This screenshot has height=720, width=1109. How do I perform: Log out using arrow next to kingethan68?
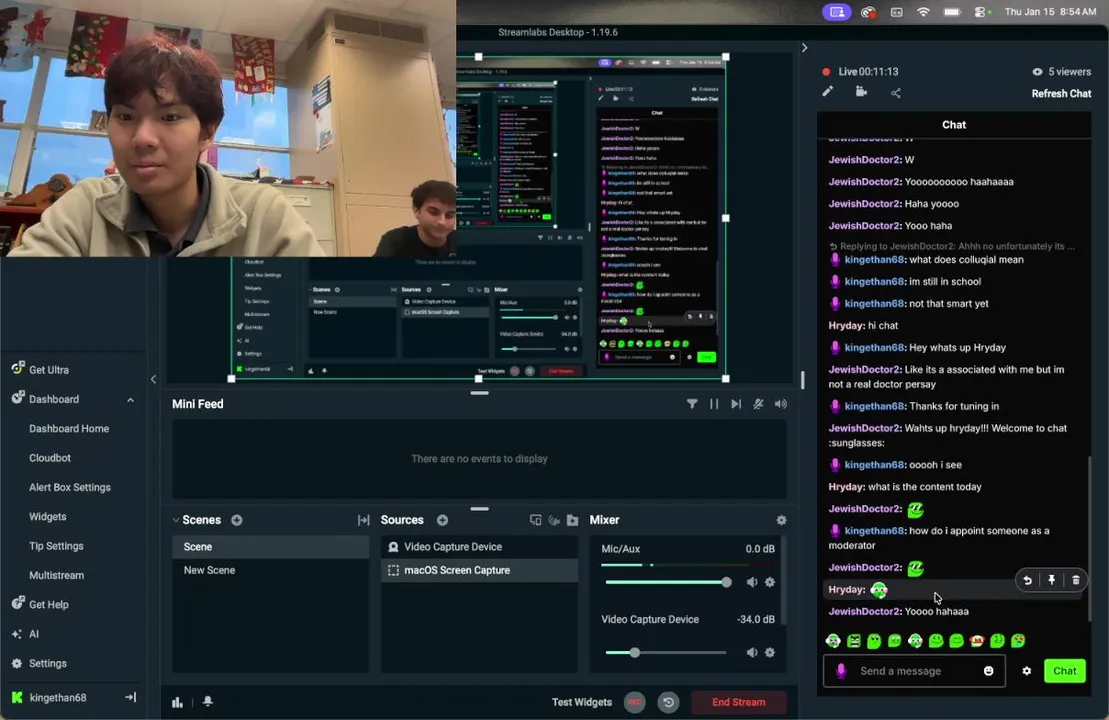(131, 697)
